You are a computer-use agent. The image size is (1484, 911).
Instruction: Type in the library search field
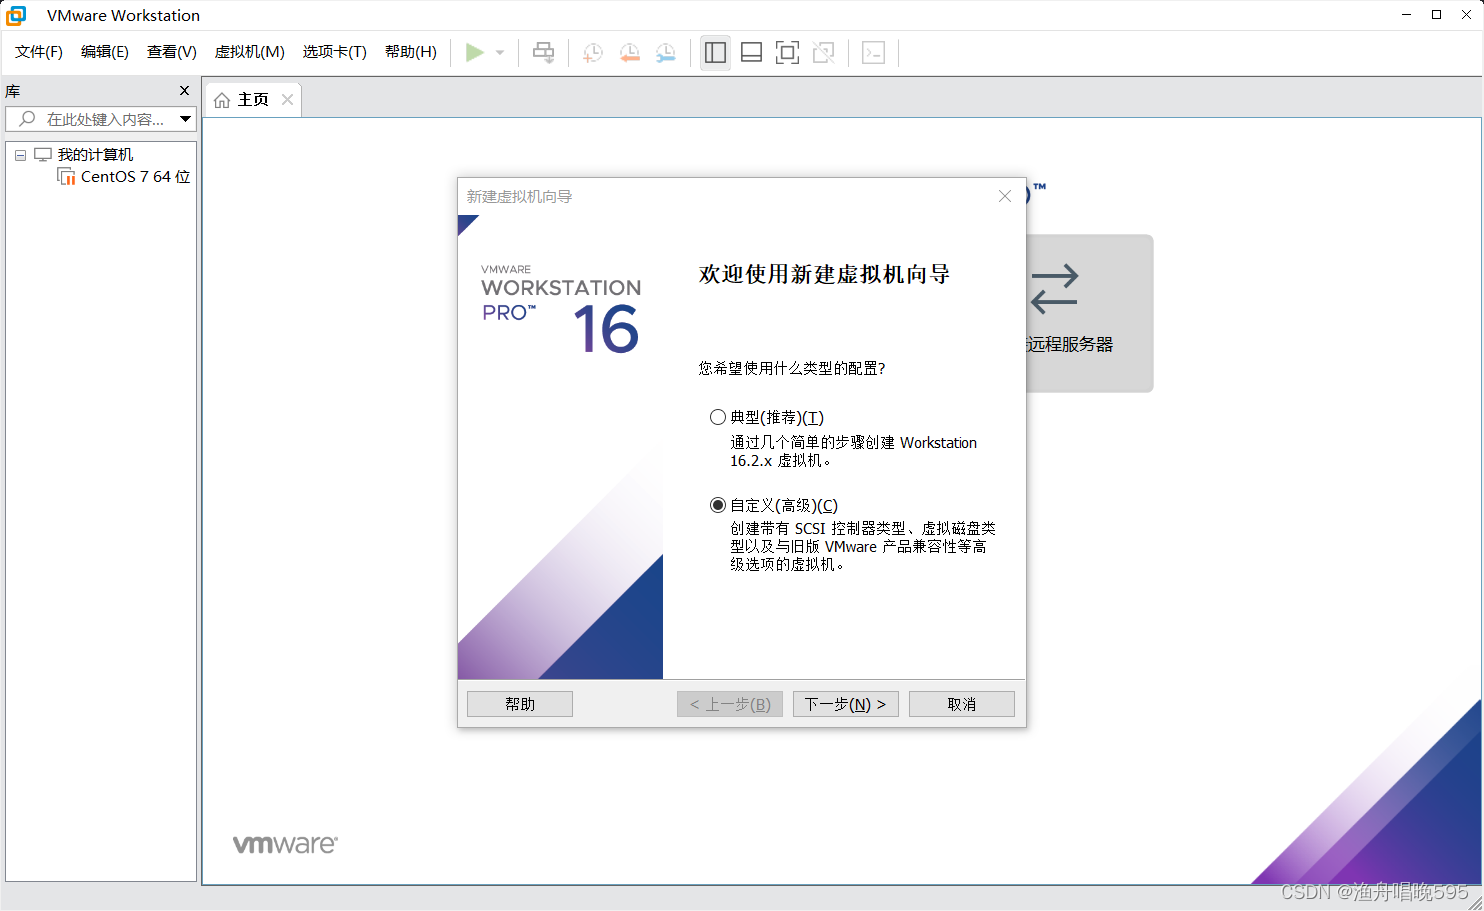tap(101, 119)
